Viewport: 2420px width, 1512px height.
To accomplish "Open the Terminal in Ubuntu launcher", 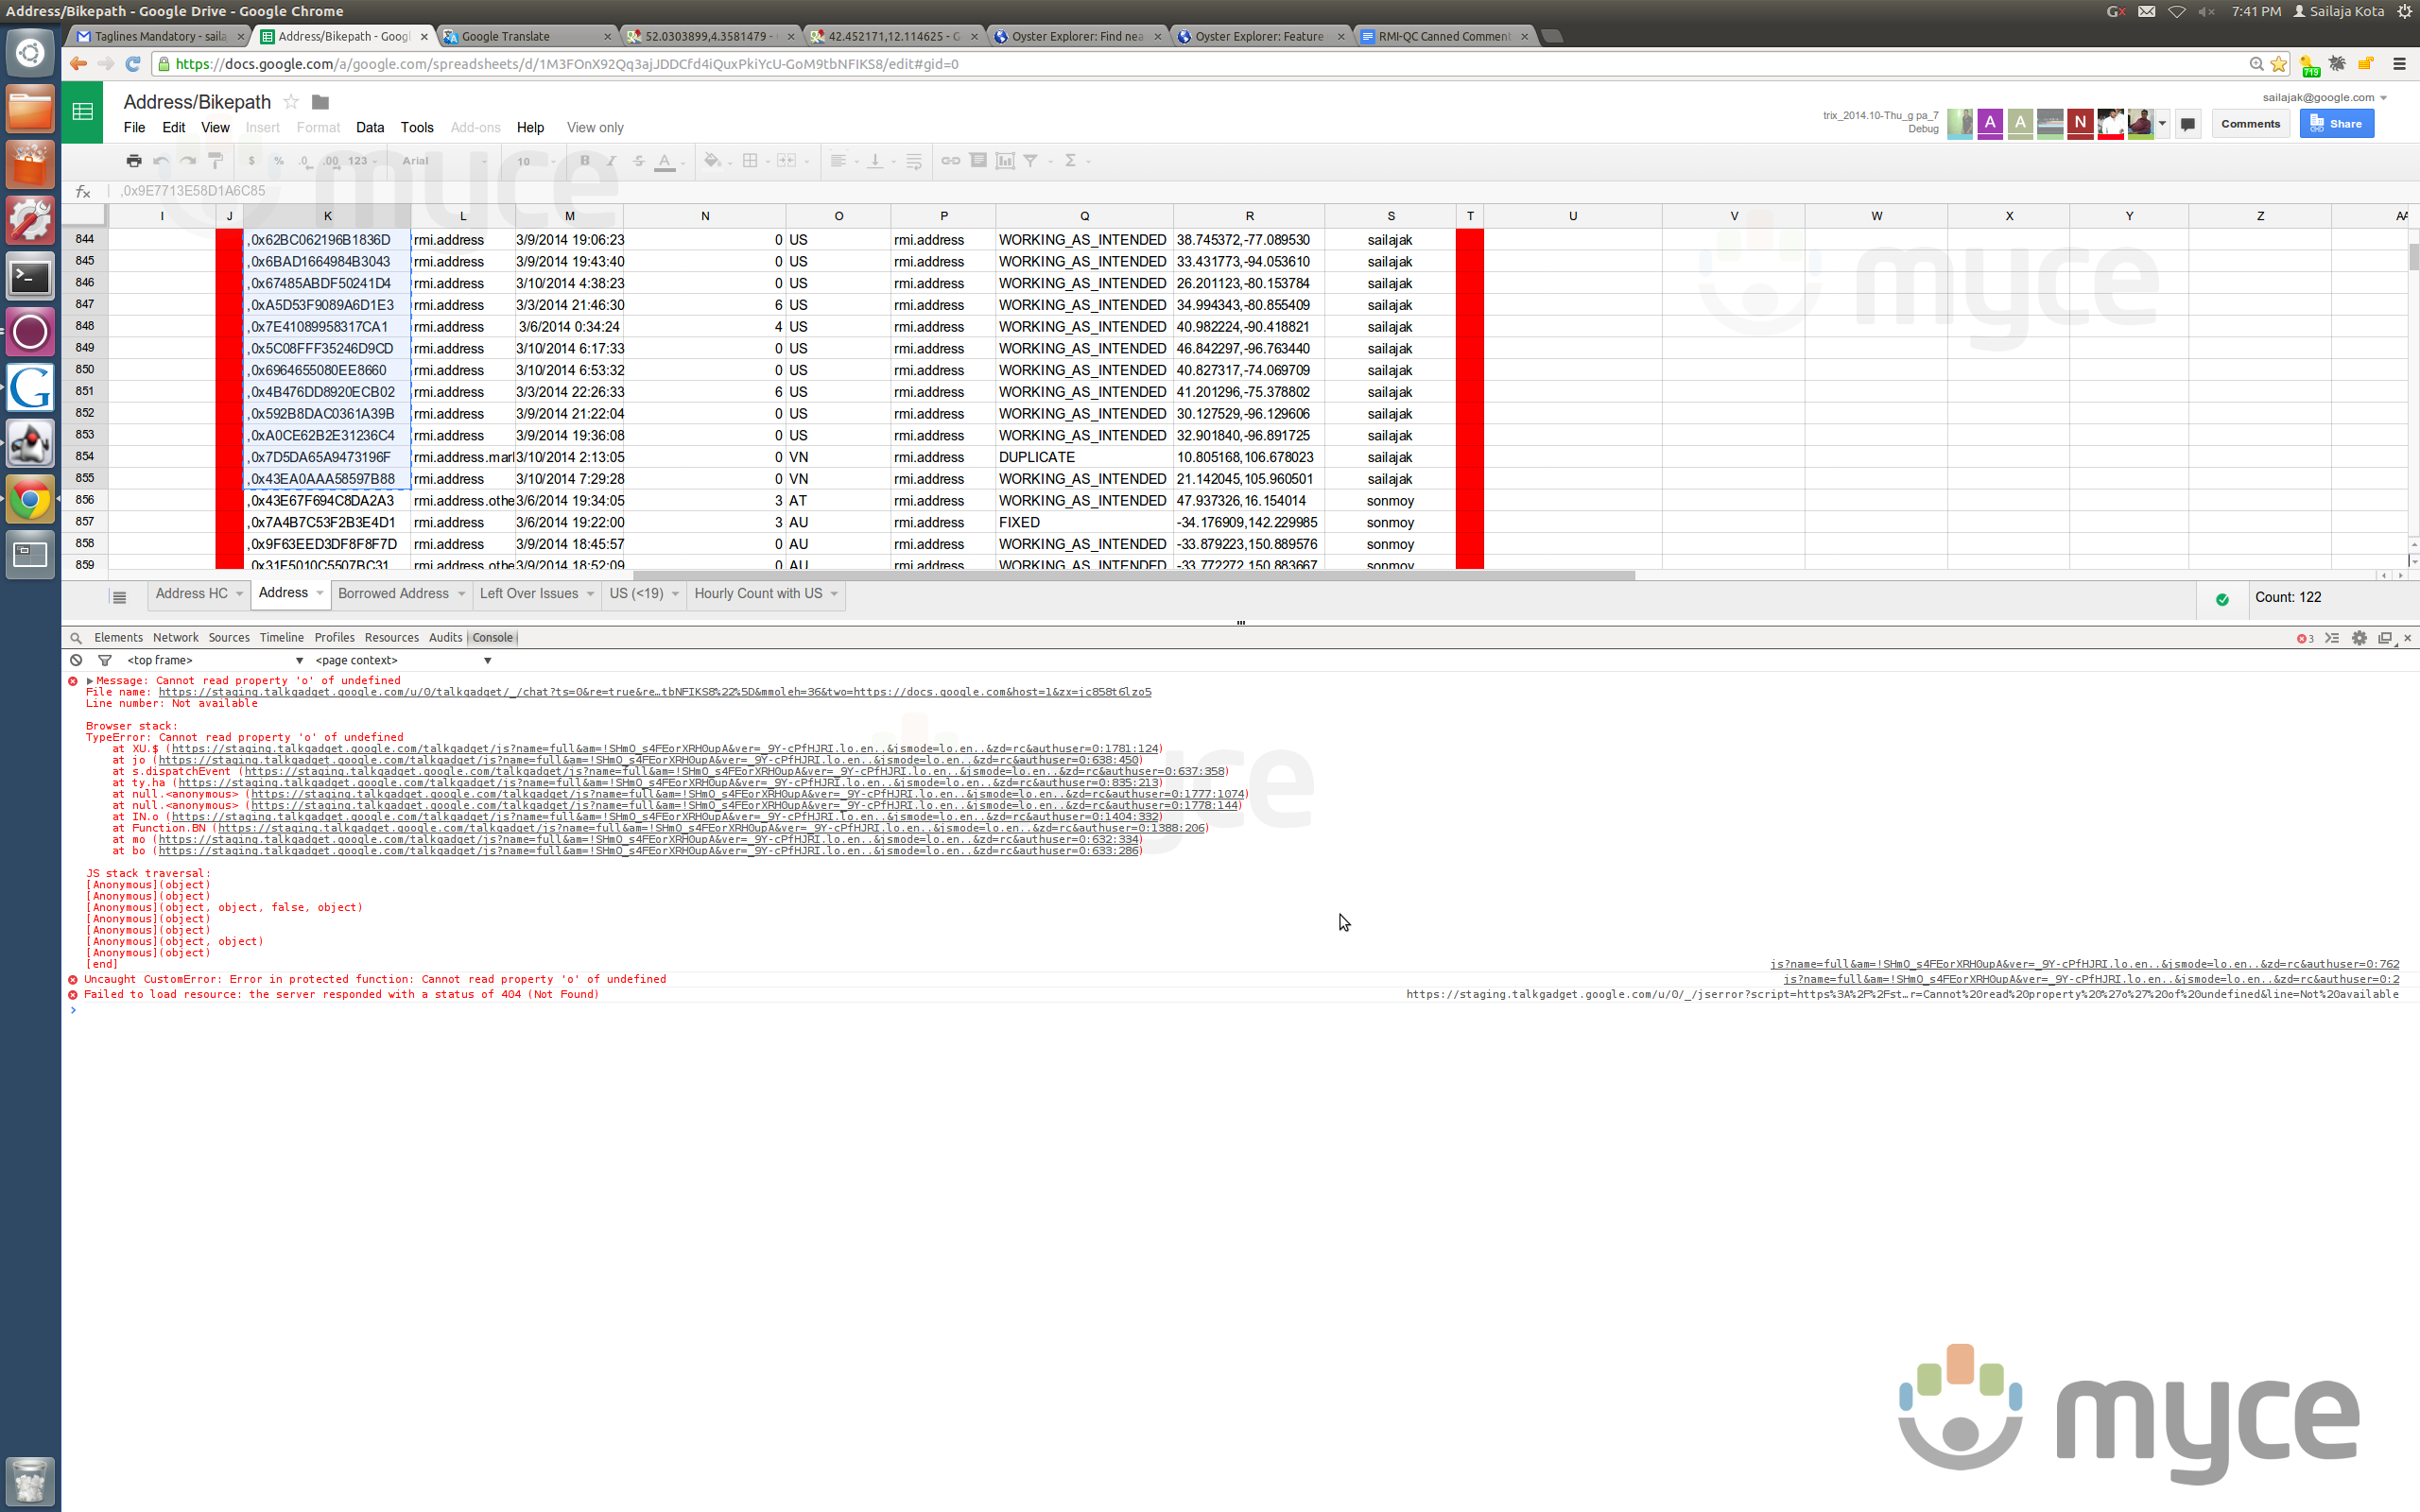I will click(x=30, y=277).
